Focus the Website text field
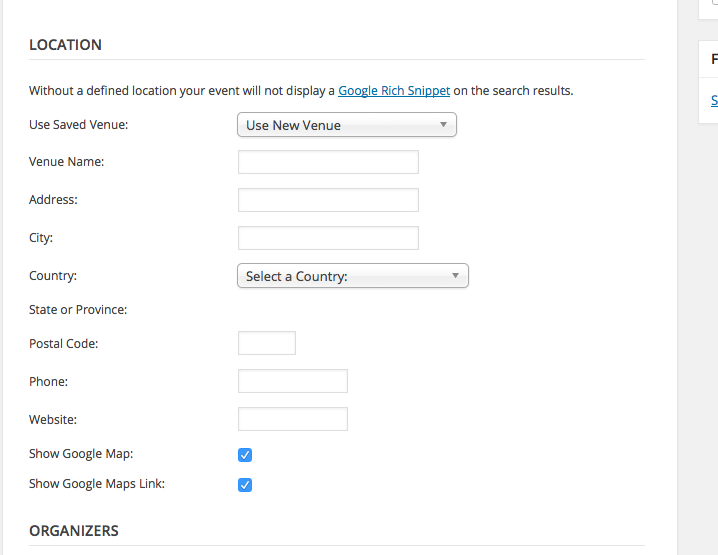The width and height of the screenshot is (718, 555). pyautogui.click(x=293, y=419)
